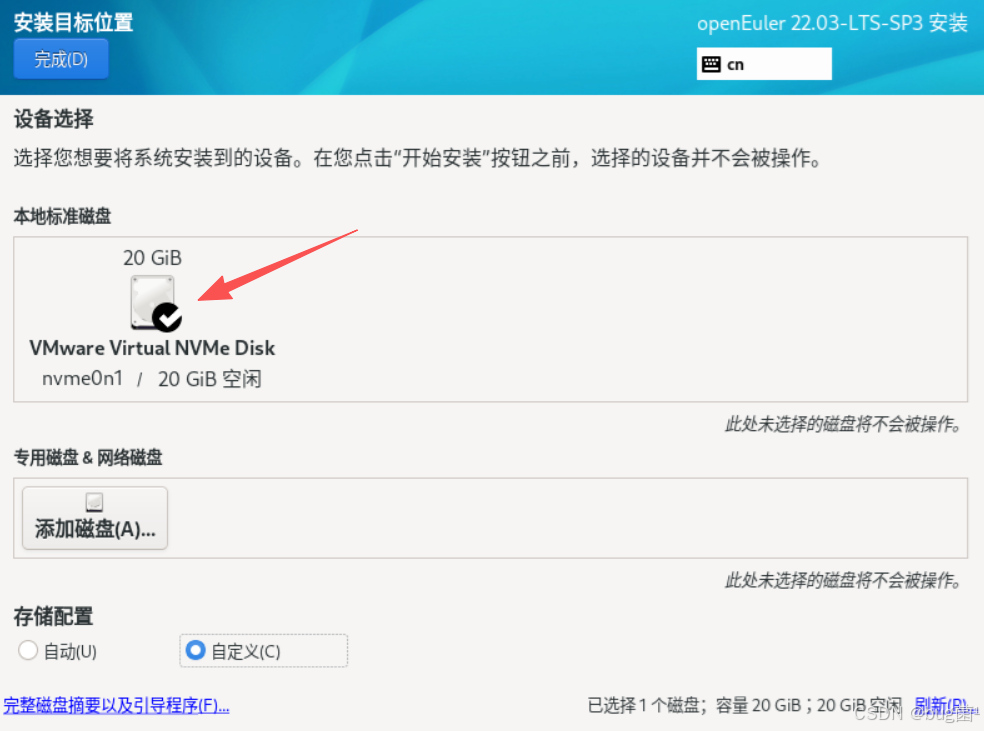Click the 存储配置 section heading
This screenshot has height=731, width=984.
[x=53, y=616]
